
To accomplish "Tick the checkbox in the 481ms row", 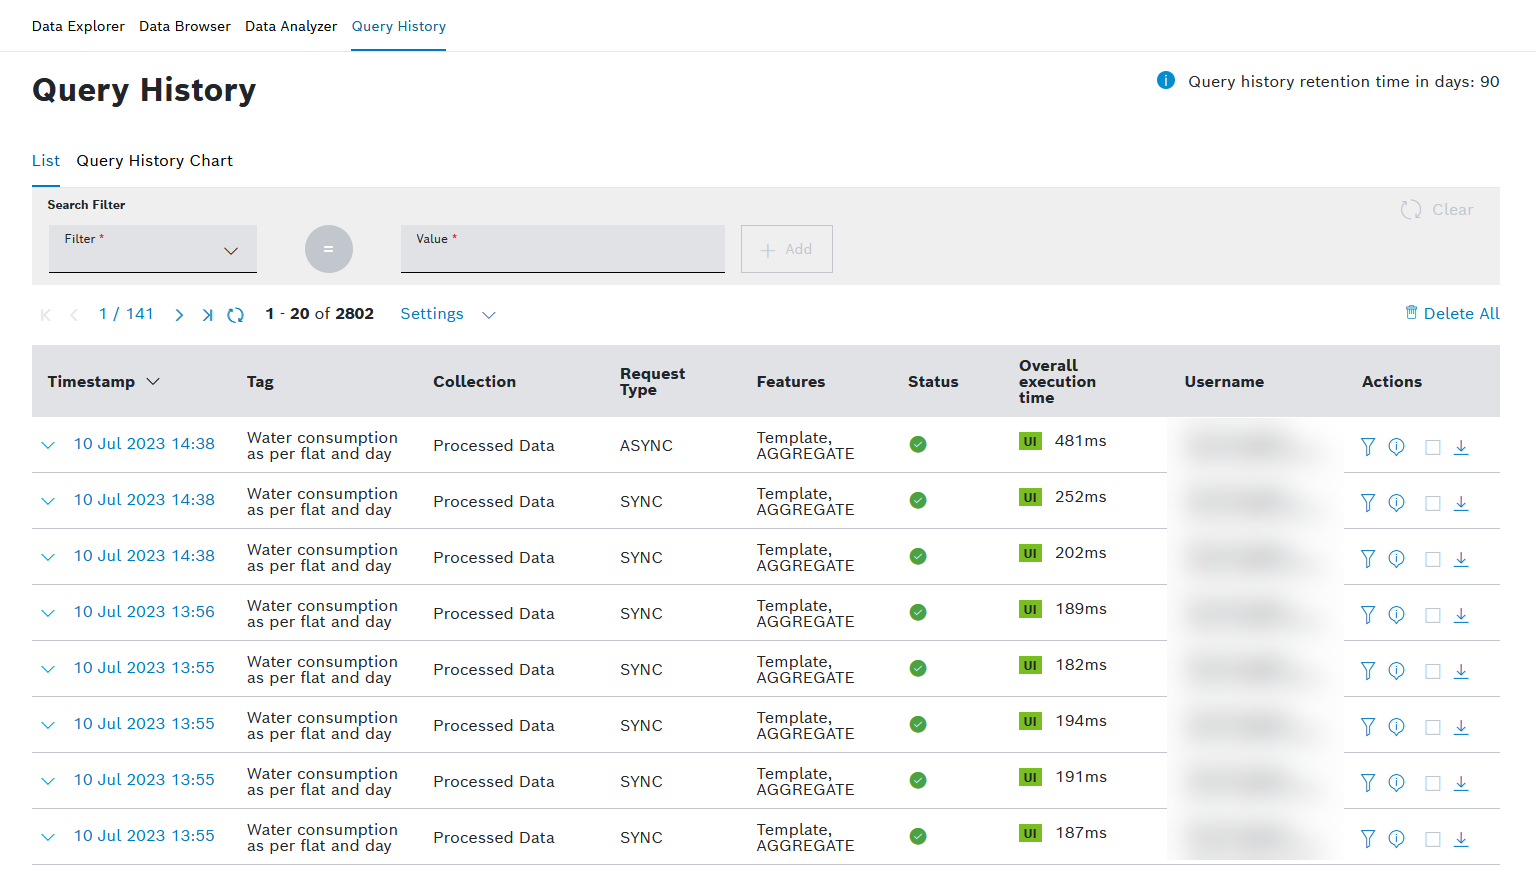I will point(1432,447).
